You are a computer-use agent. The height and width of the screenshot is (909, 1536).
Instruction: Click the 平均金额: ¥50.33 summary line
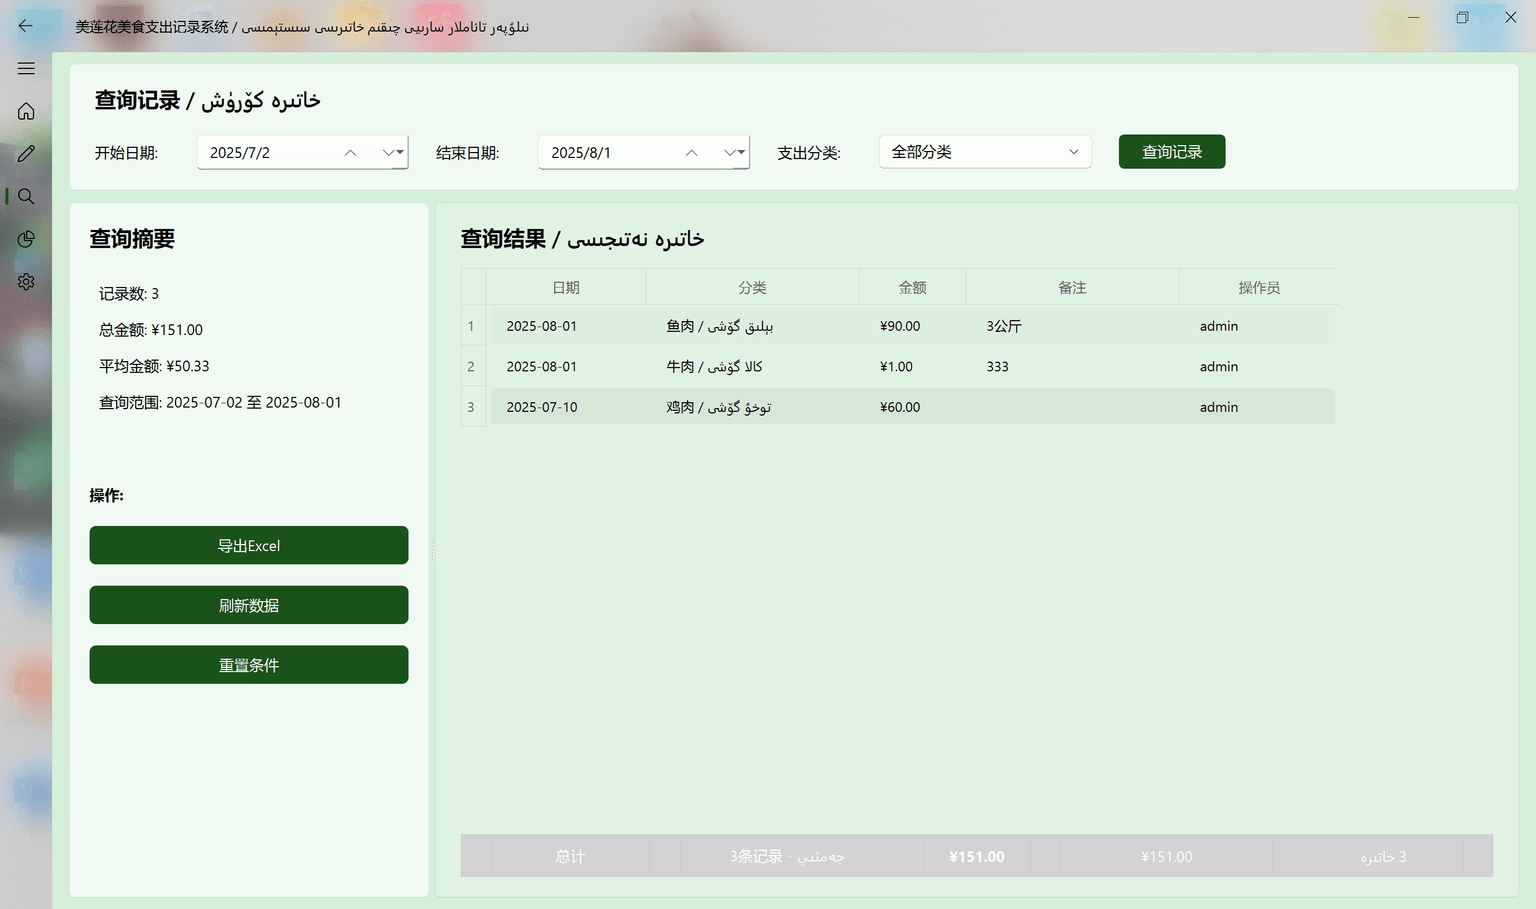point(154,366)
